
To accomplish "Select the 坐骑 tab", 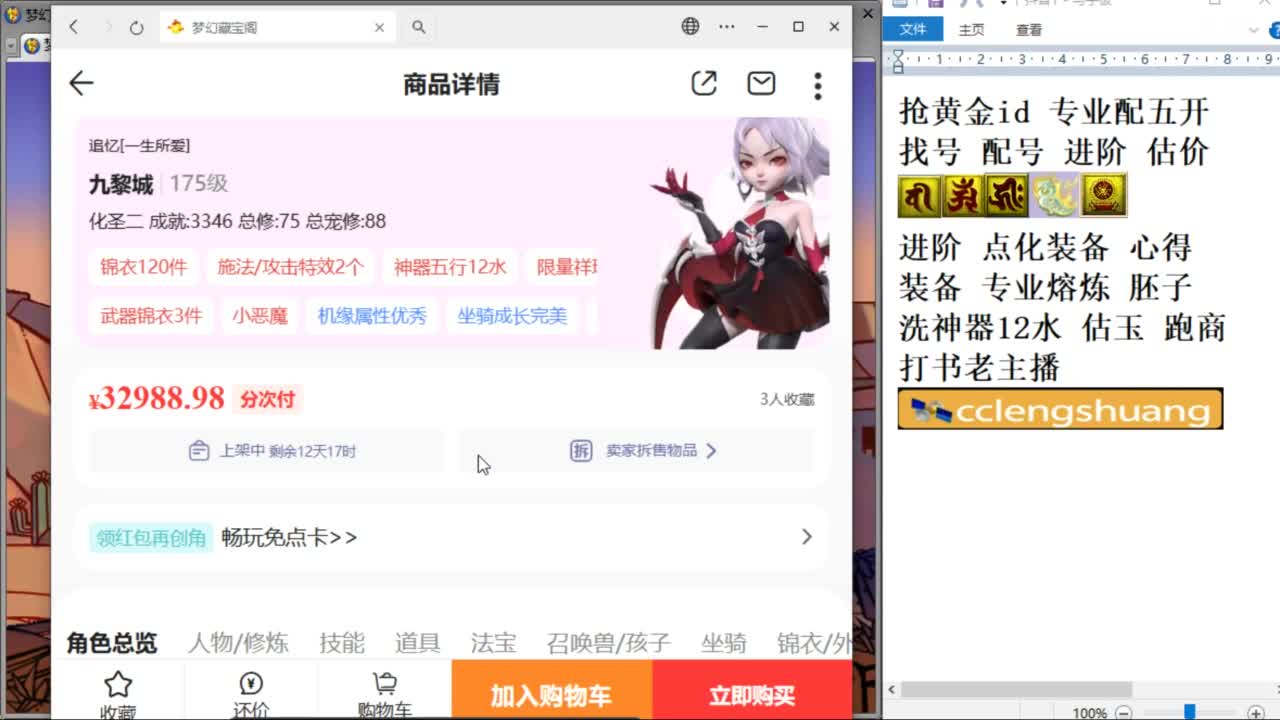I will click(x=723, y=643).
